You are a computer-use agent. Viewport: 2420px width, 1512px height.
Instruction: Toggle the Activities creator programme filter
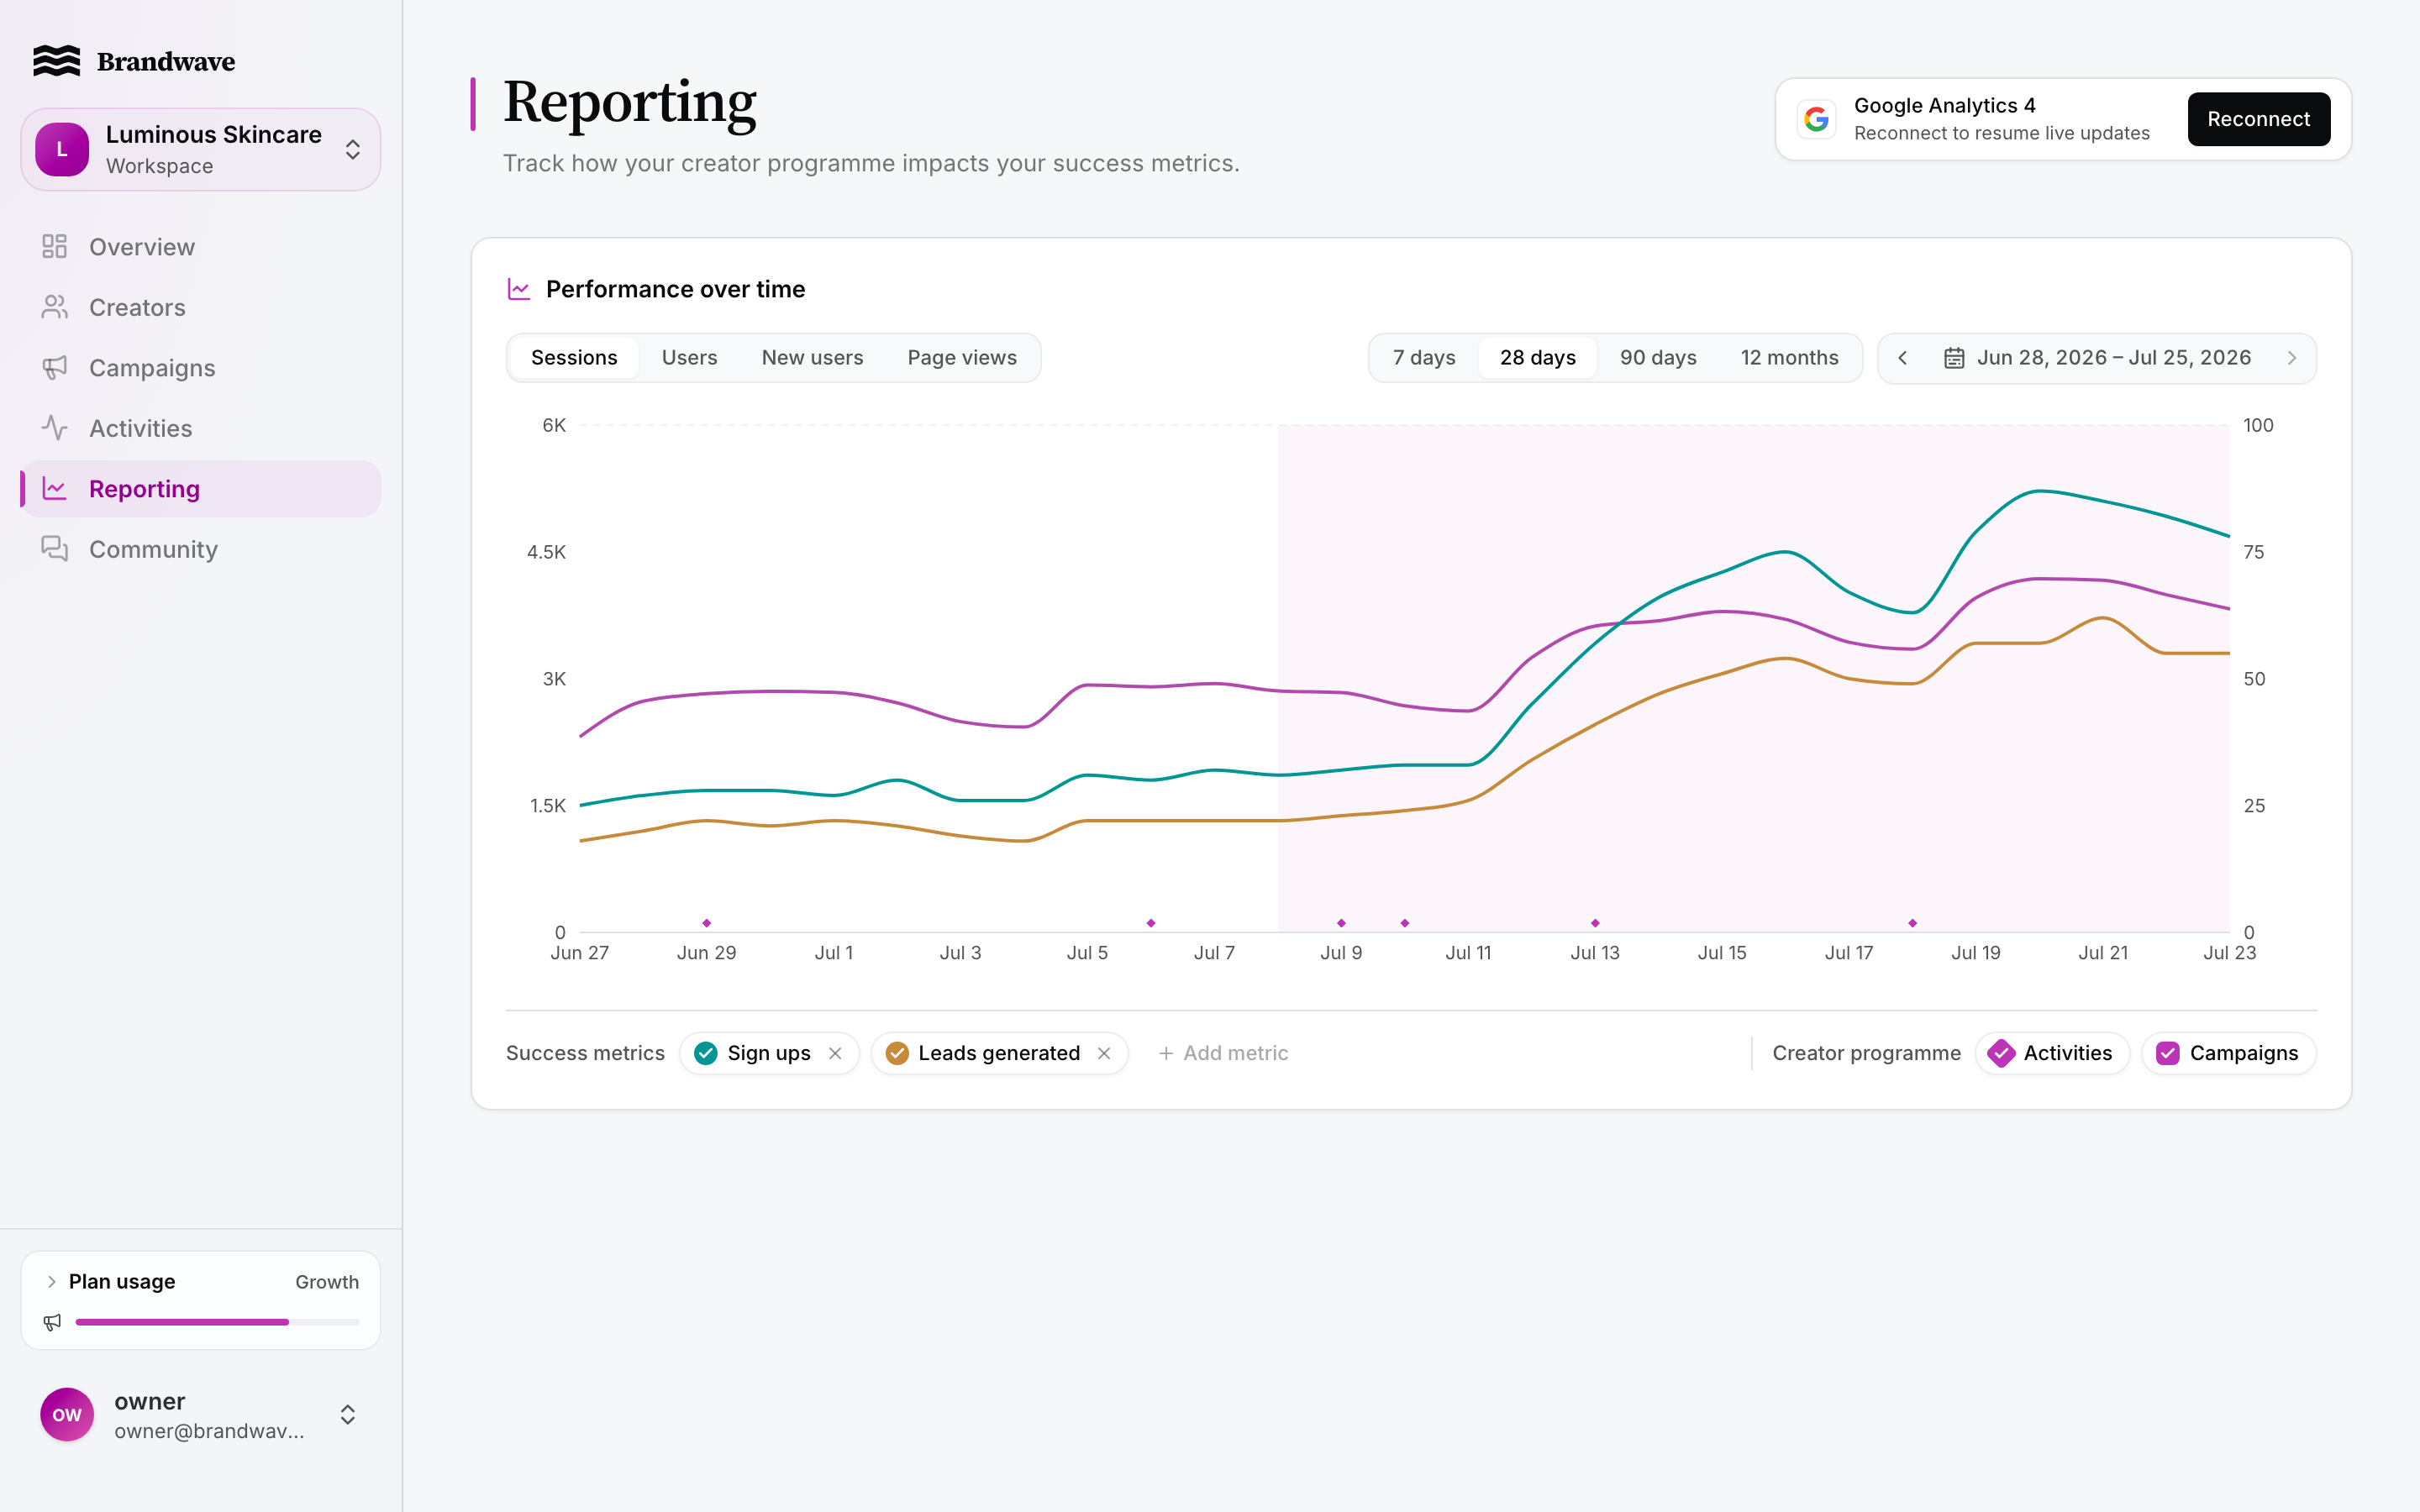pyautogui.click(x=2052, y=1053)
